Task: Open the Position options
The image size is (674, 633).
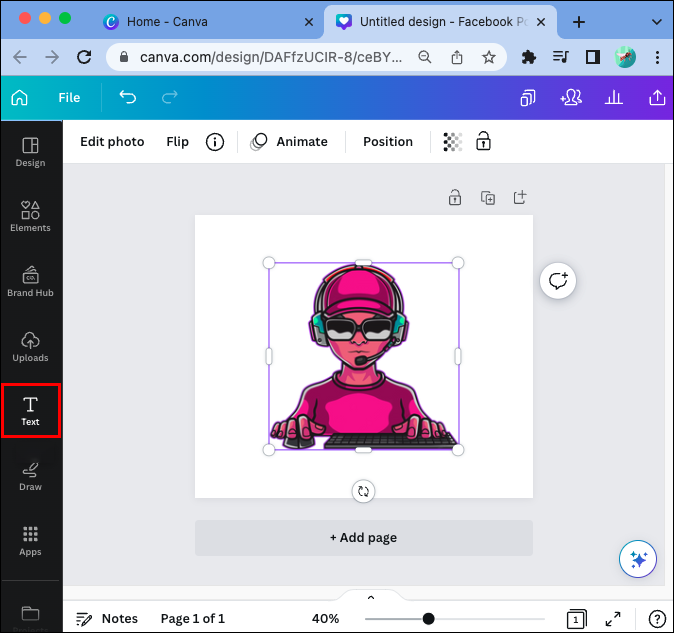Action: coord(388,141)
